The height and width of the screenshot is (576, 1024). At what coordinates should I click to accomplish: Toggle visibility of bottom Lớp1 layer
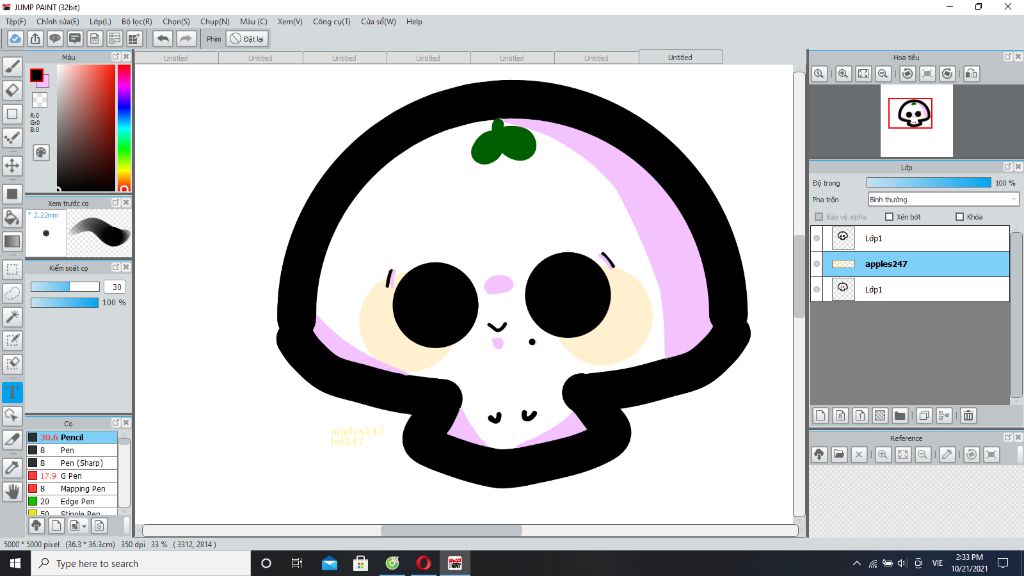[817, 289]
